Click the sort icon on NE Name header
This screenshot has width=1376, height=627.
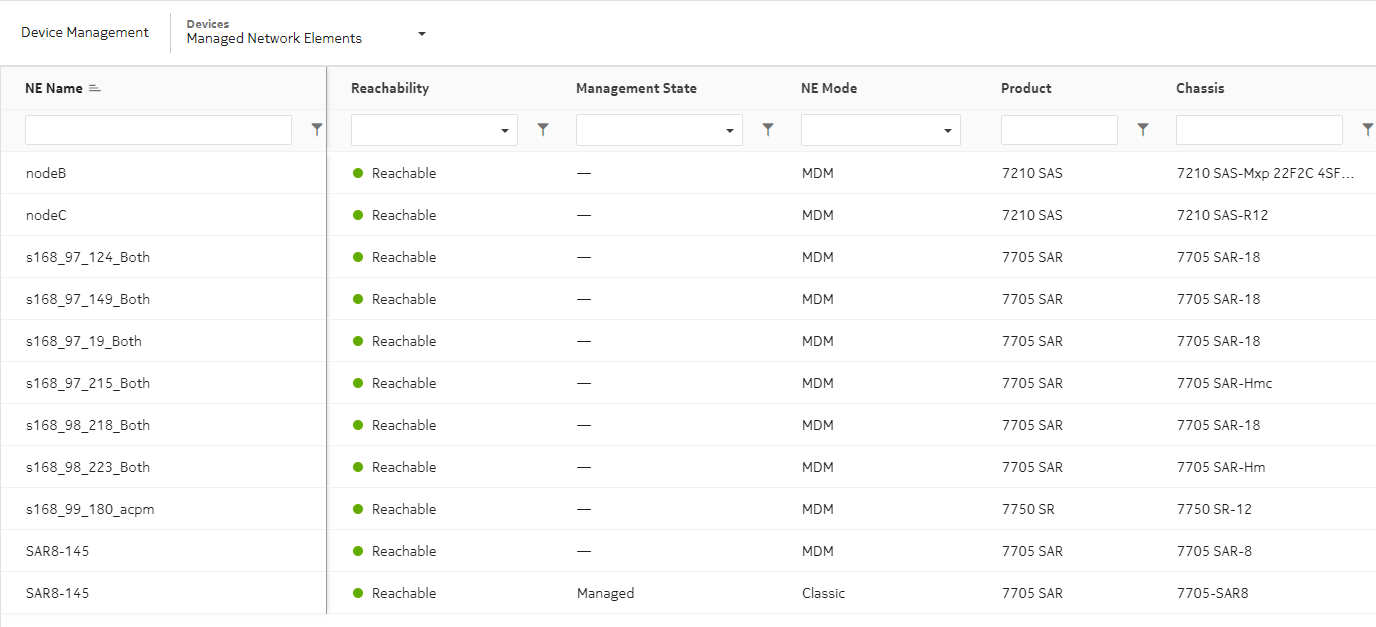click(93, 87)
